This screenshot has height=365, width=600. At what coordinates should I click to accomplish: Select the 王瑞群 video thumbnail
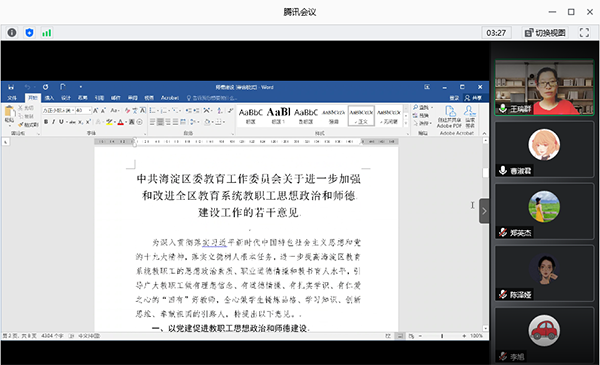pyautogui.click(x=544, y=87)
